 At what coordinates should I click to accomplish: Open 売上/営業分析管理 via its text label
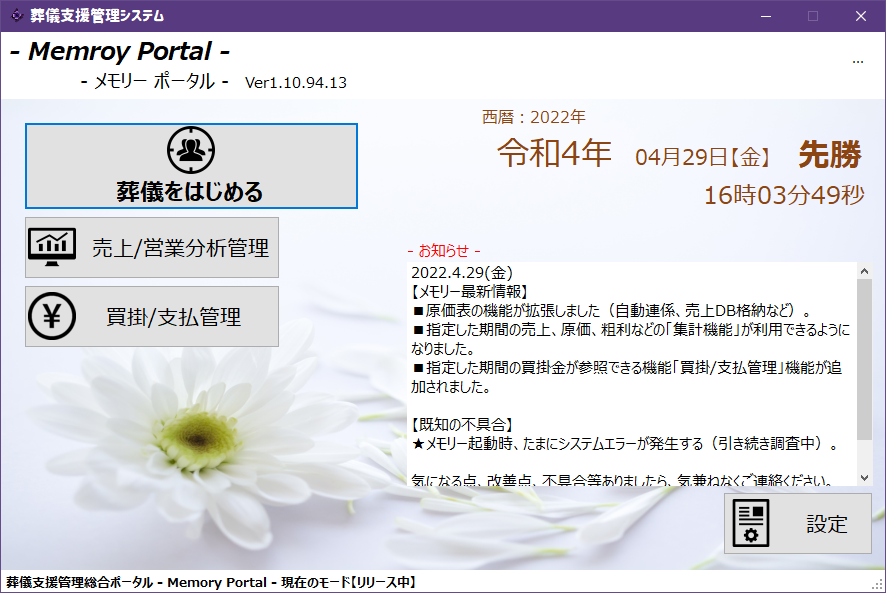click(x=180, y=247)
